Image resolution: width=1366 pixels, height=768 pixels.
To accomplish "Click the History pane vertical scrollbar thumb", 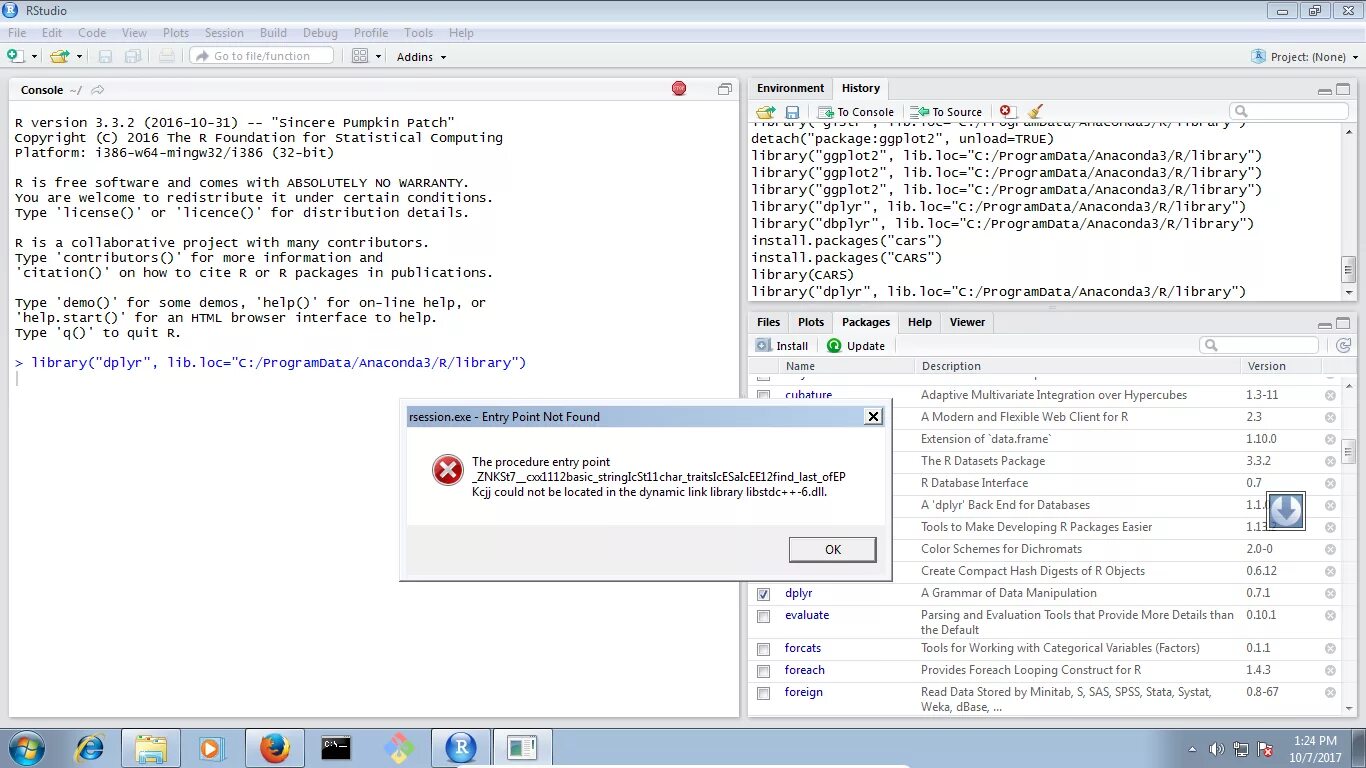I will tap(1348, 270).
